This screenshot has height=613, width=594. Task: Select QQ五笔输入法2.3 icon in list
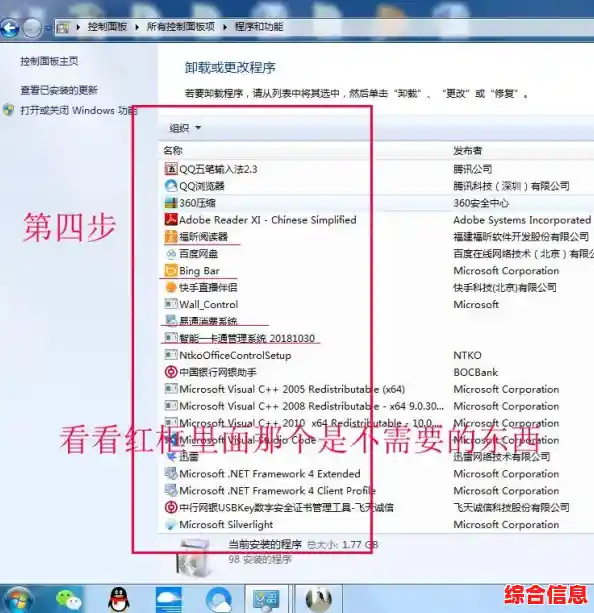(170, 169)
